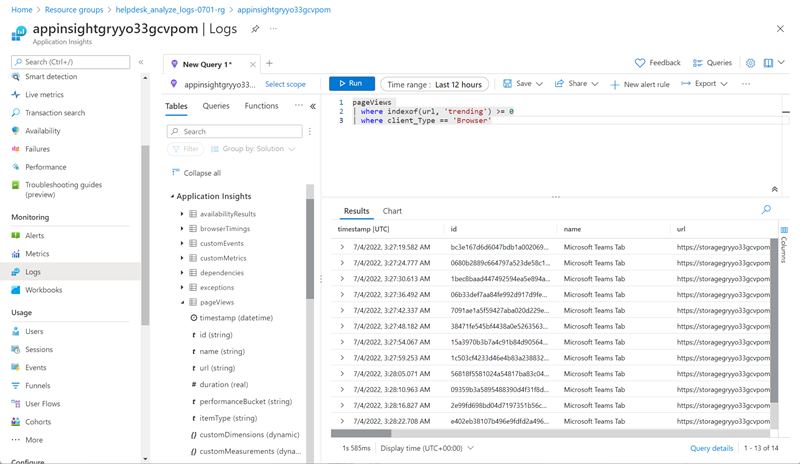Collapse the tables side pane
This screenshot has height=464, width=800.
click(313, 106)
